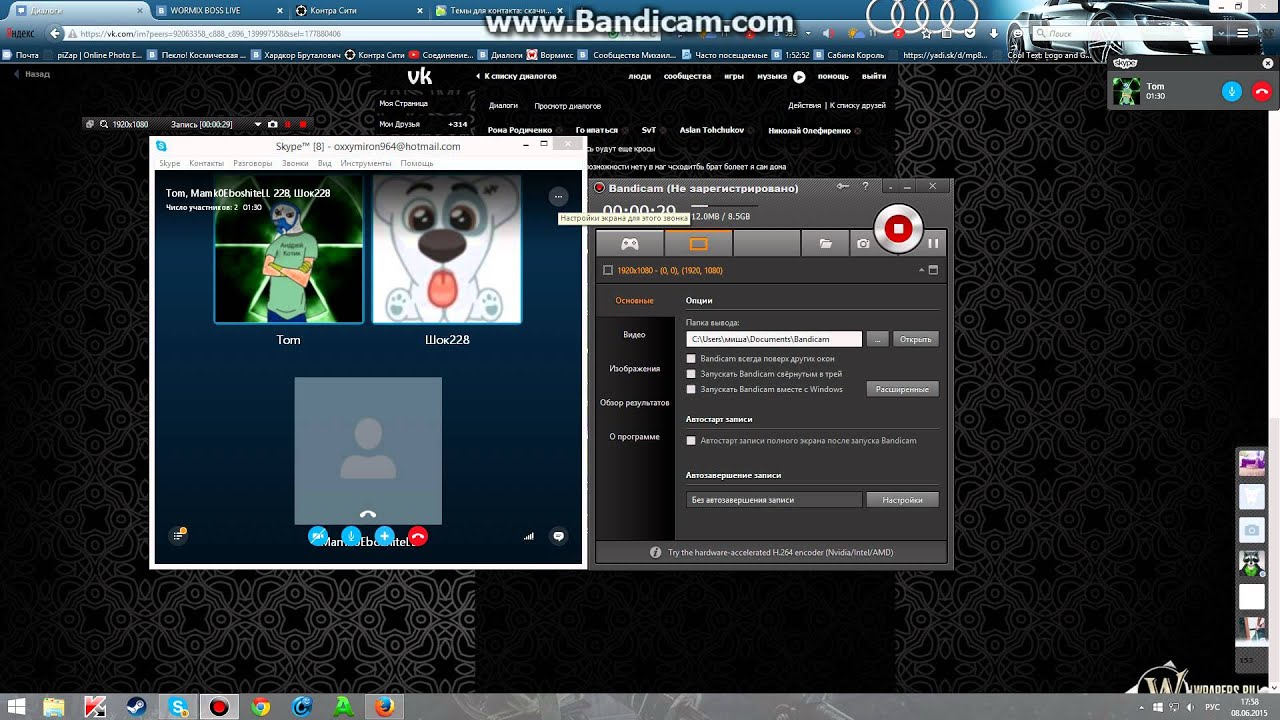The width and height of the screenshot is (1280, 720).
Task: Click Настройки auto-complete button
Action: click(902, 500)
